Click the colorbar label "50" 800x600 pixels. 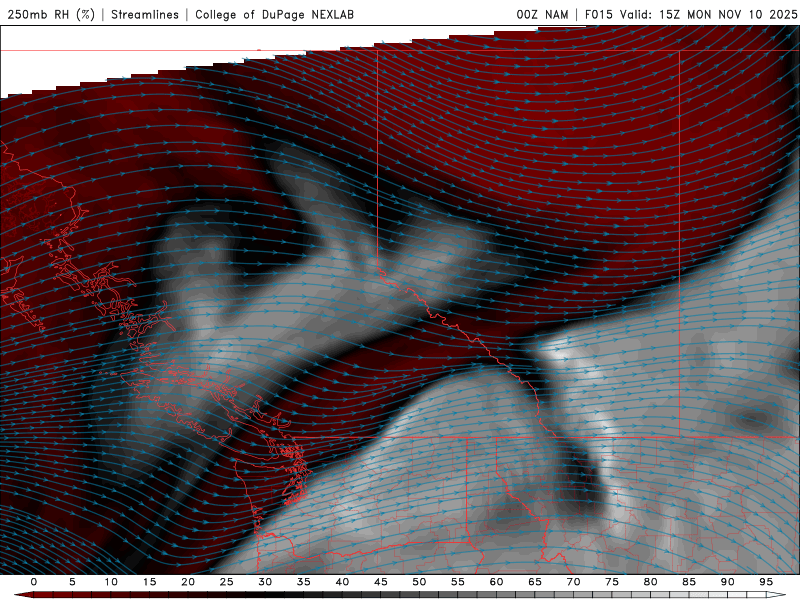[x=419, y=582]
